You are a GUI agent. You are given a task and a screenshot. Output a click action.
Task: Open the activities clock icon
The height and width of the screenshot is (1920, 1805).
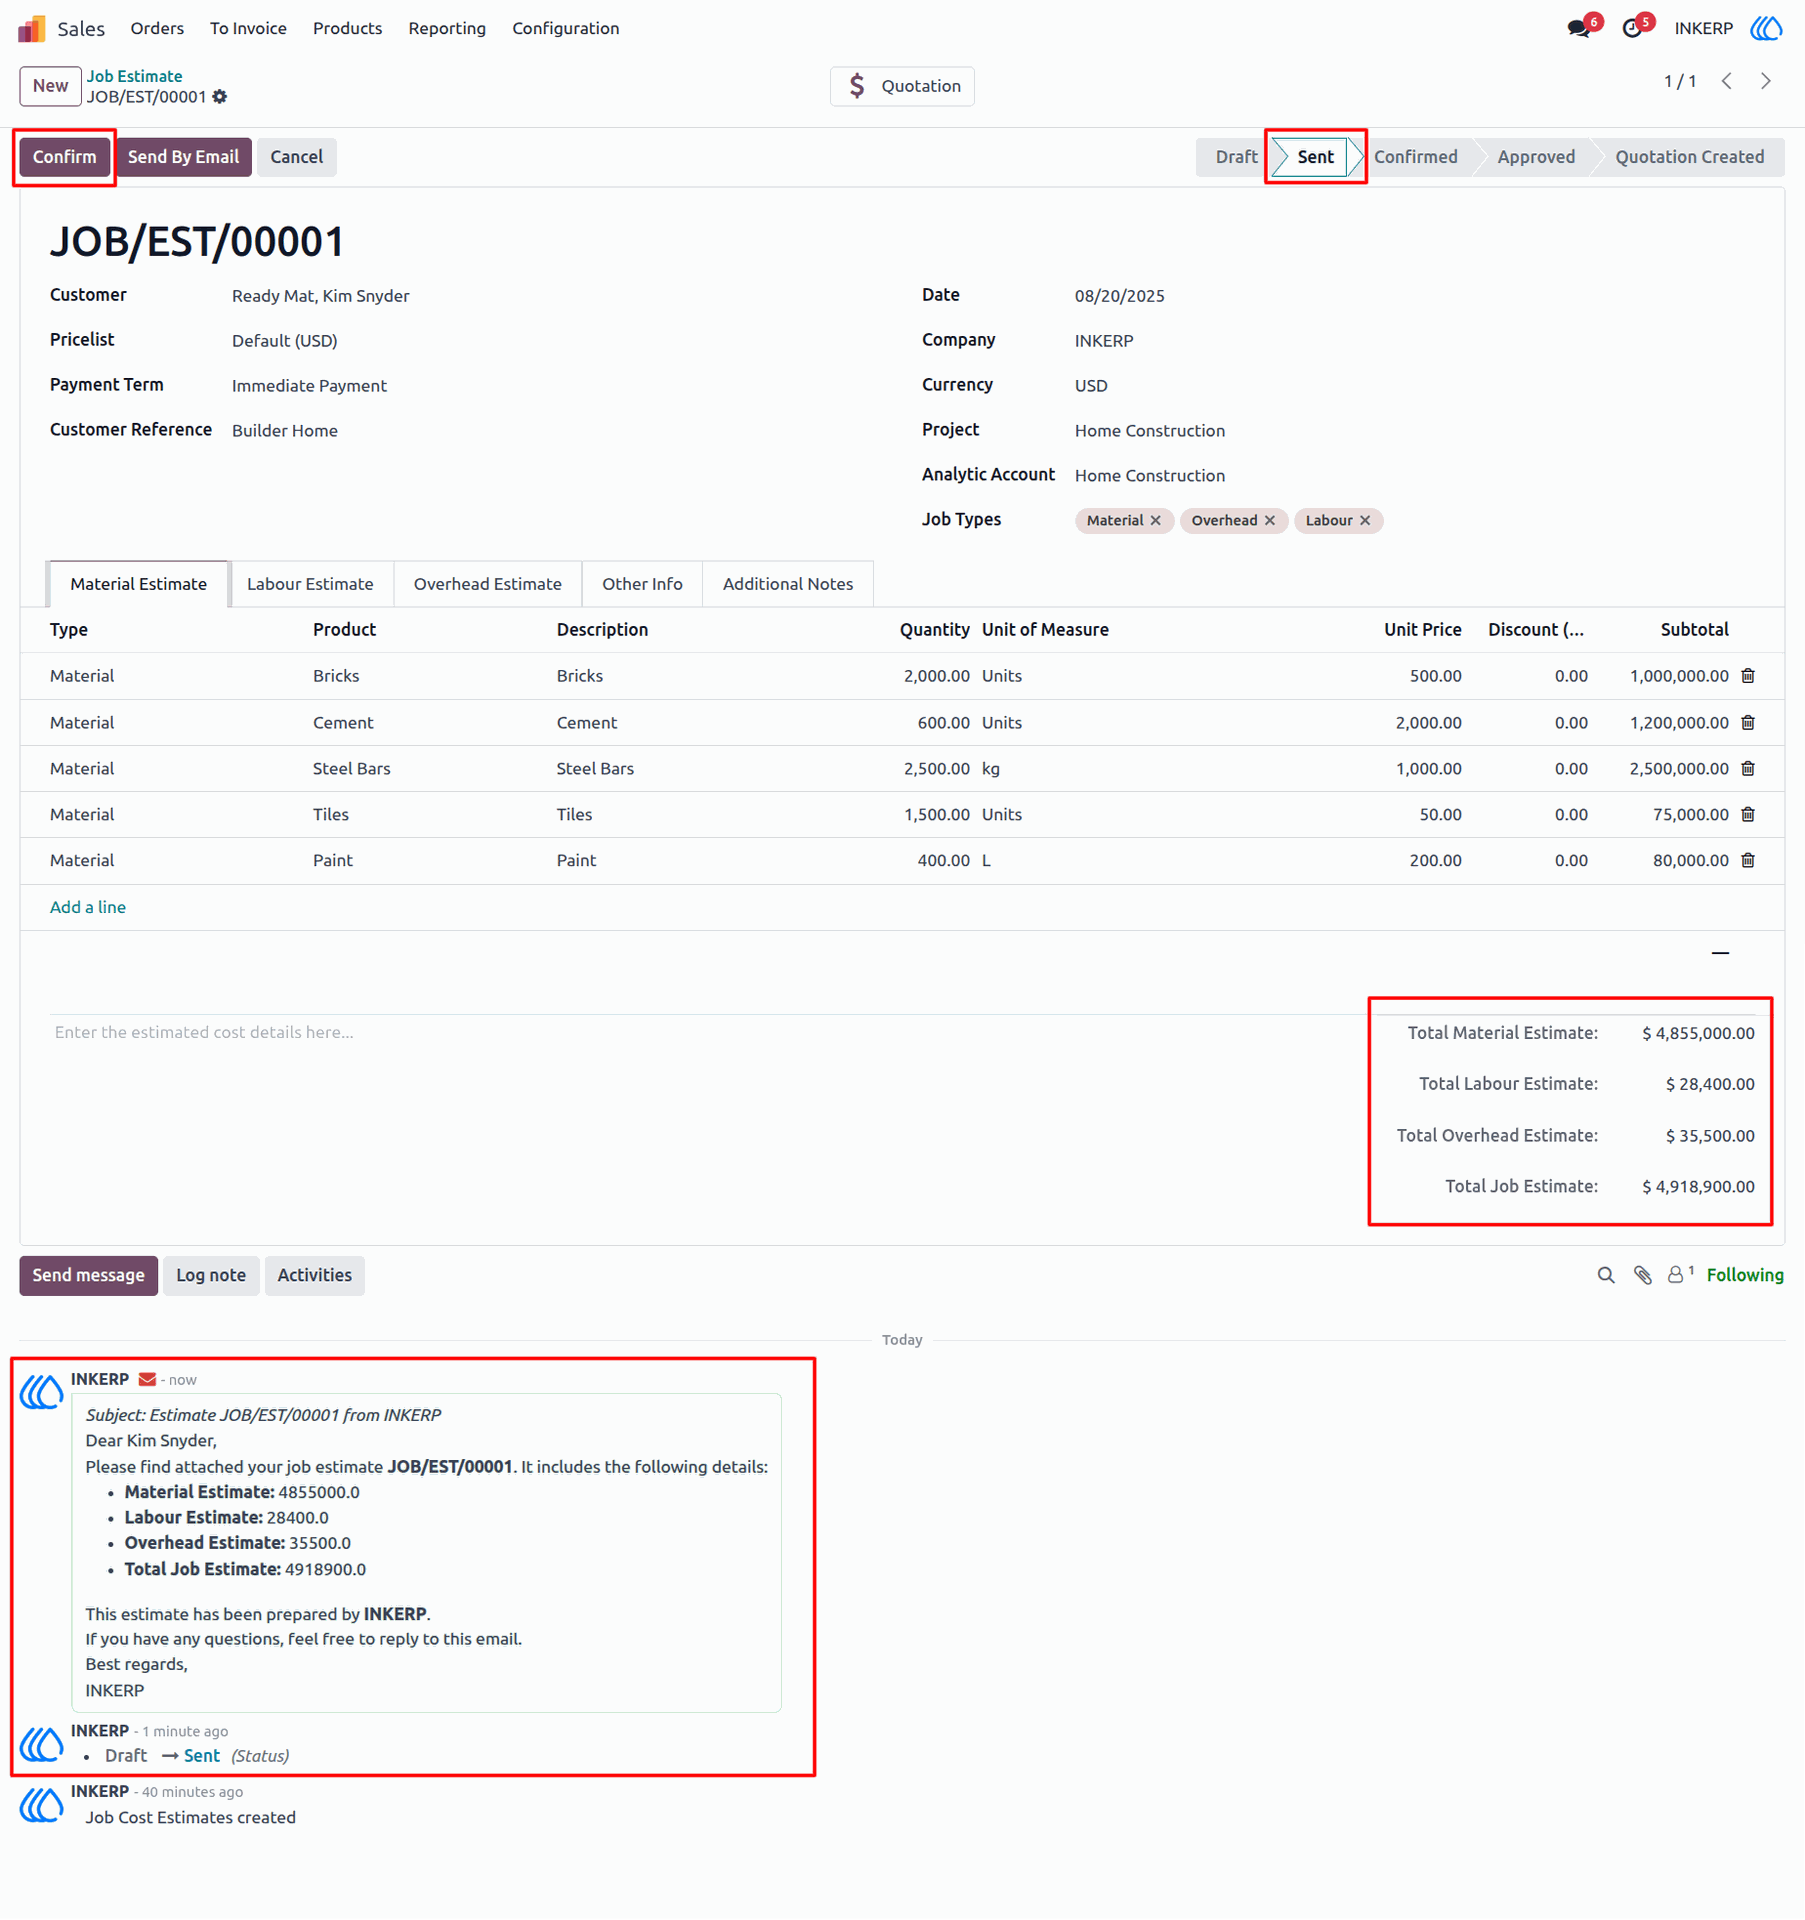(x=1632, y=29)
